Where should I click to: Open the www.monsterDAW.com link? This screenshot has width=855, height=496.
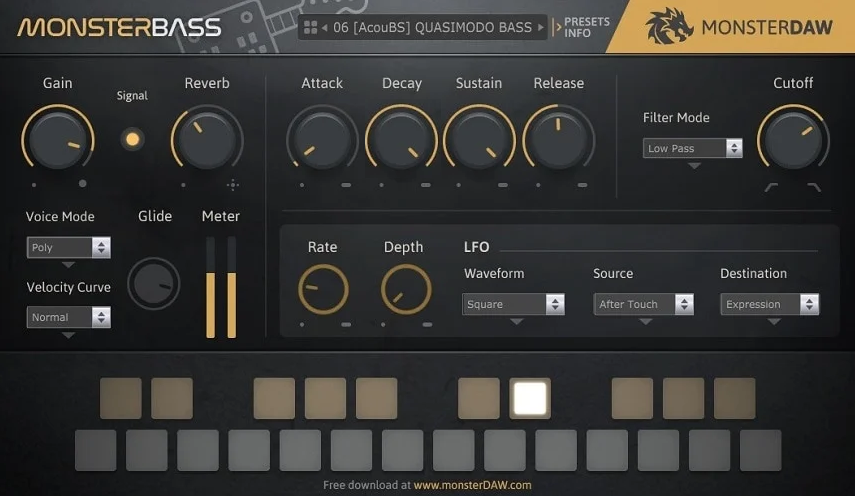[x=472, y=485]
